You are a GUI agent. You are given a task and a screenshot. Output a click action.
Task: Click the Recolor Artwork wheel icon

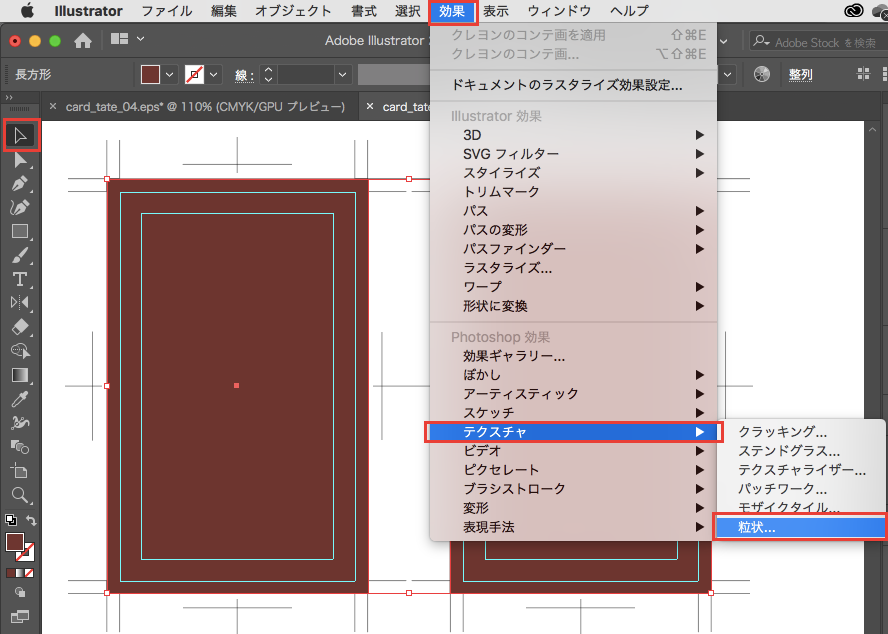(762, 75)
